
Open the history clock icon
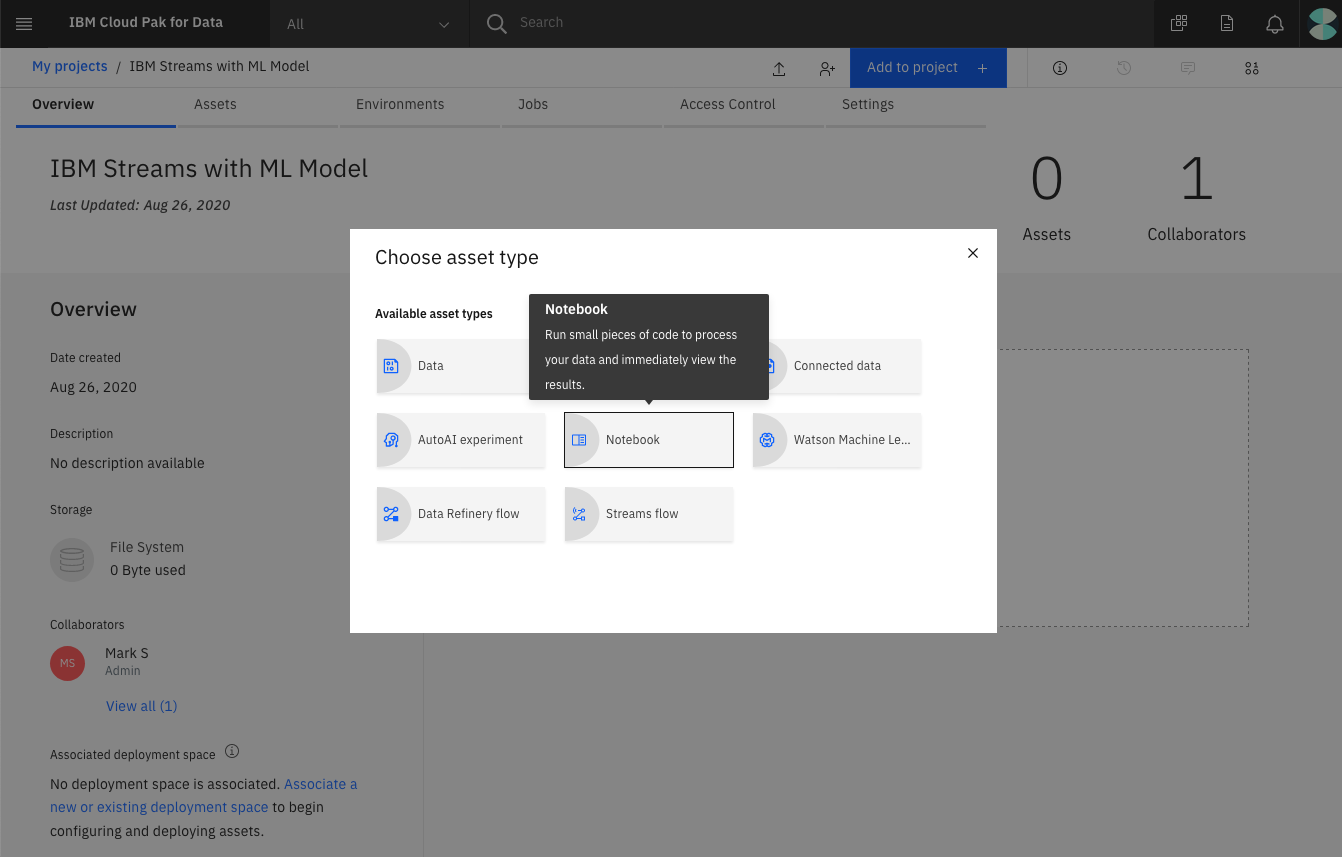[x=1124, y=68]
